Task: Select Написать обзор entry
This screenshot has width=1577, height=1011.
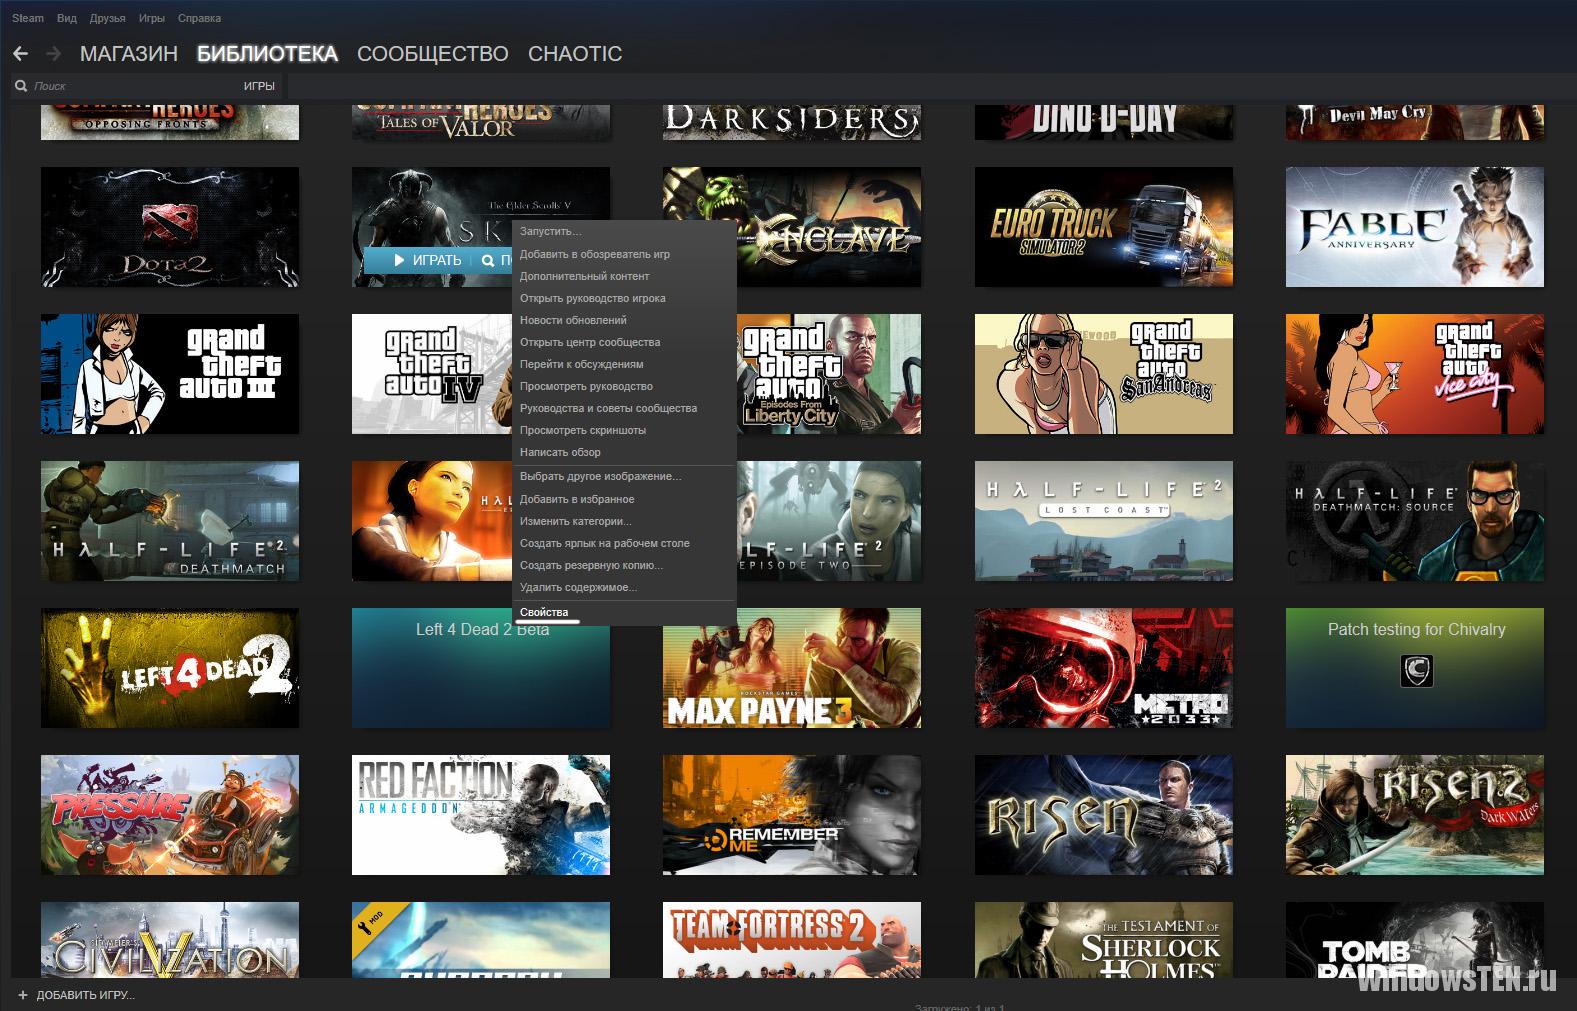Action: (x=624, y=452)
